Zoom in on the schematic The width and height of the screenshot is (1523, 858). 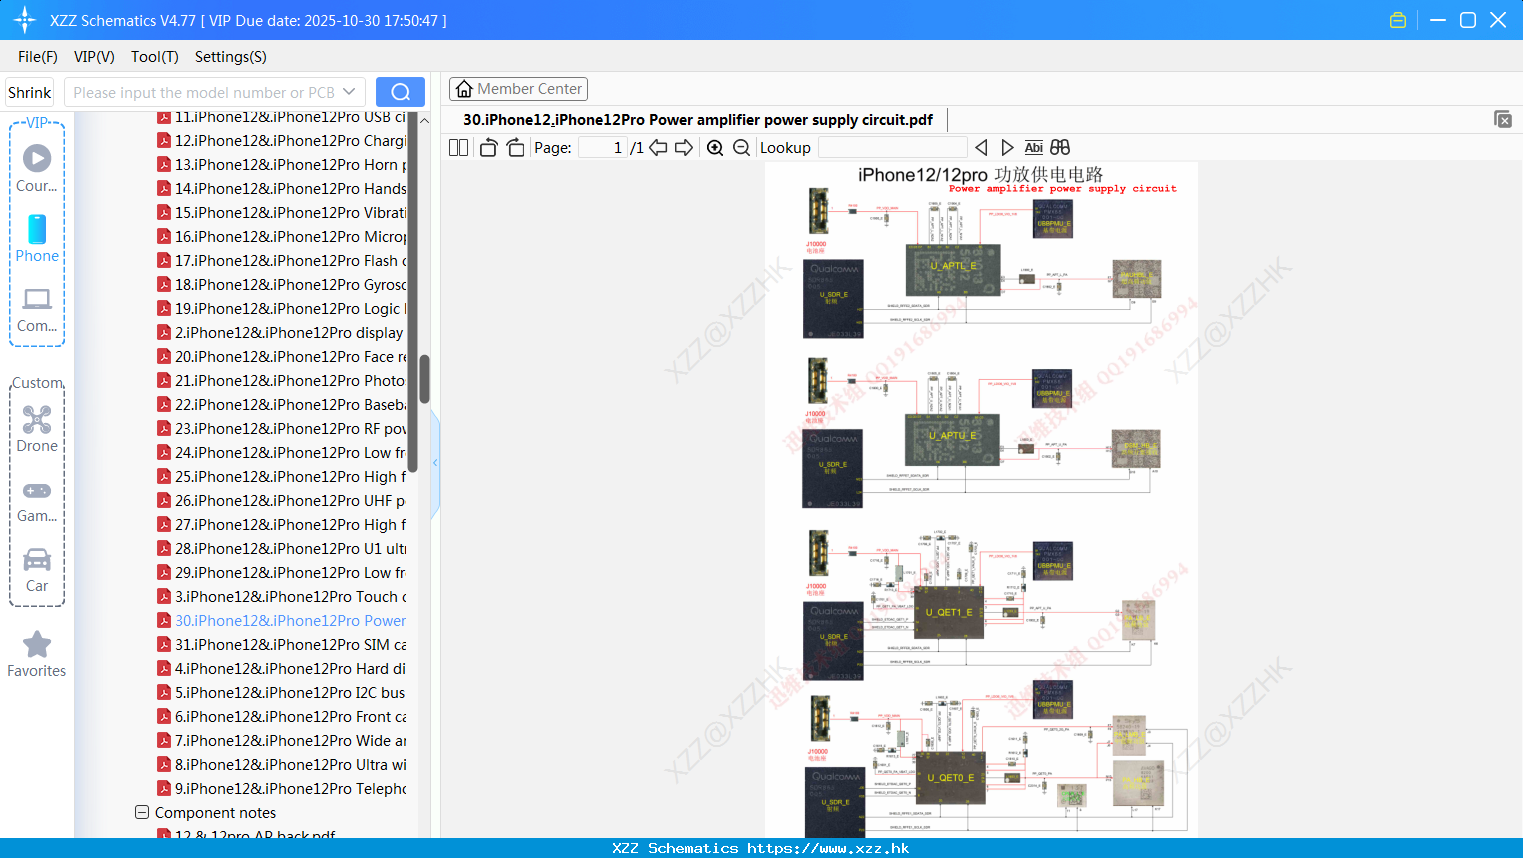click(715, 148)
